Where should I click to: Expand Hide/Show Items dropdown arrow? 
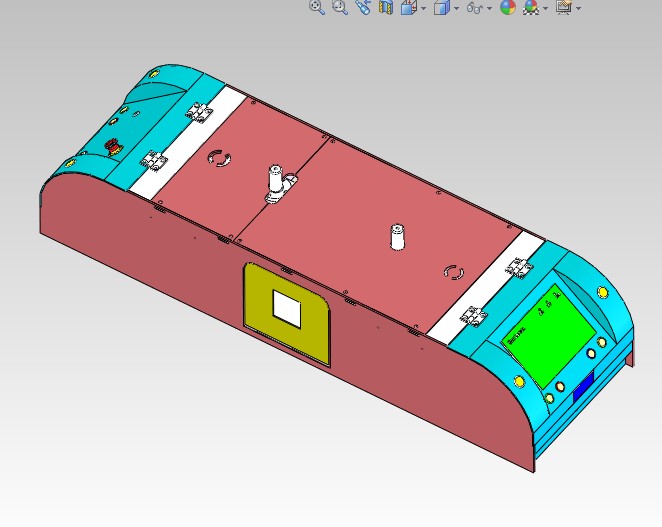click(x=489, y=8)
